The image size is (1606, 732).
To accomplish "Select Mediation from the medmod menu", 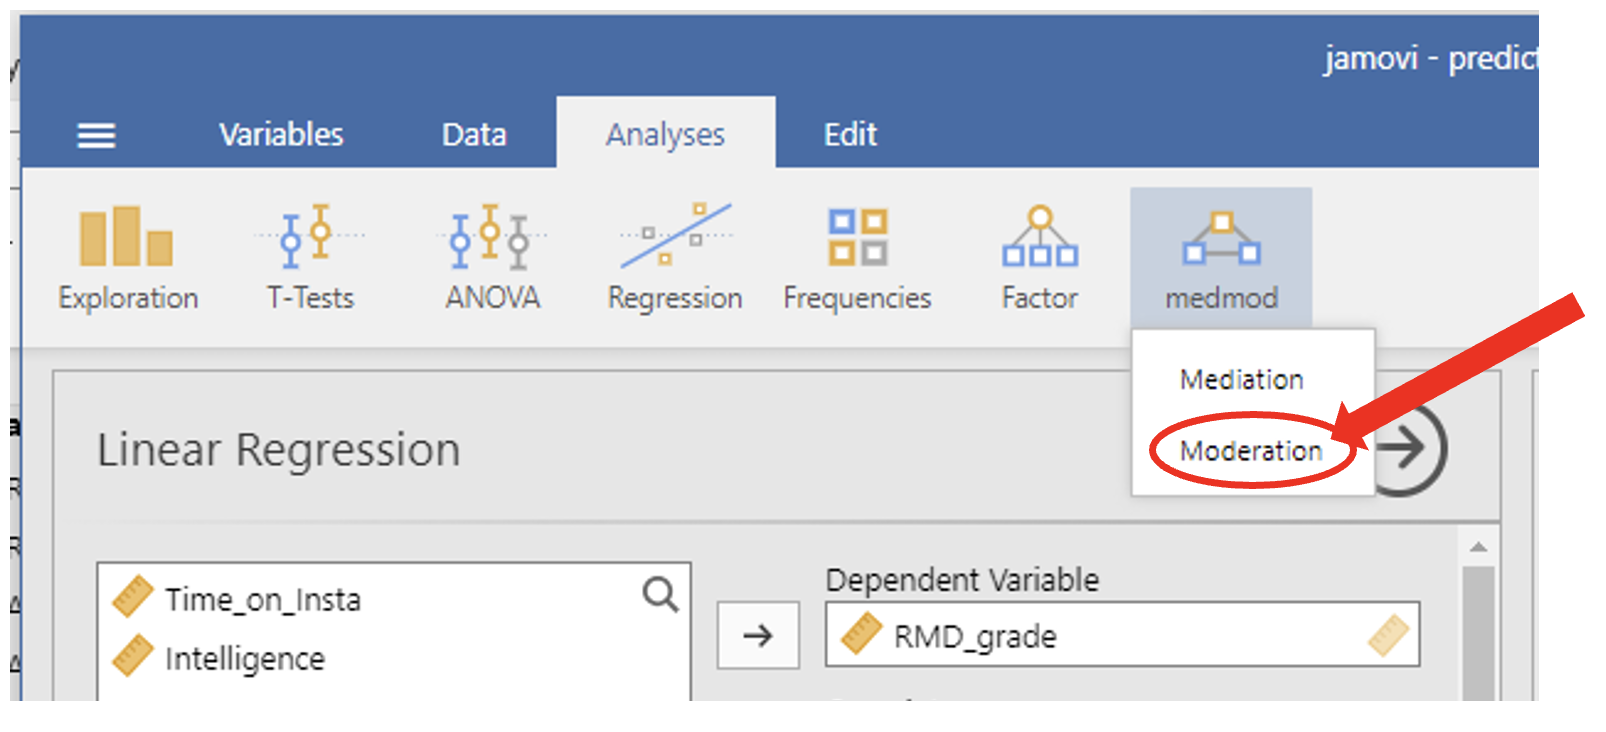I will (x=1241, y=380).
